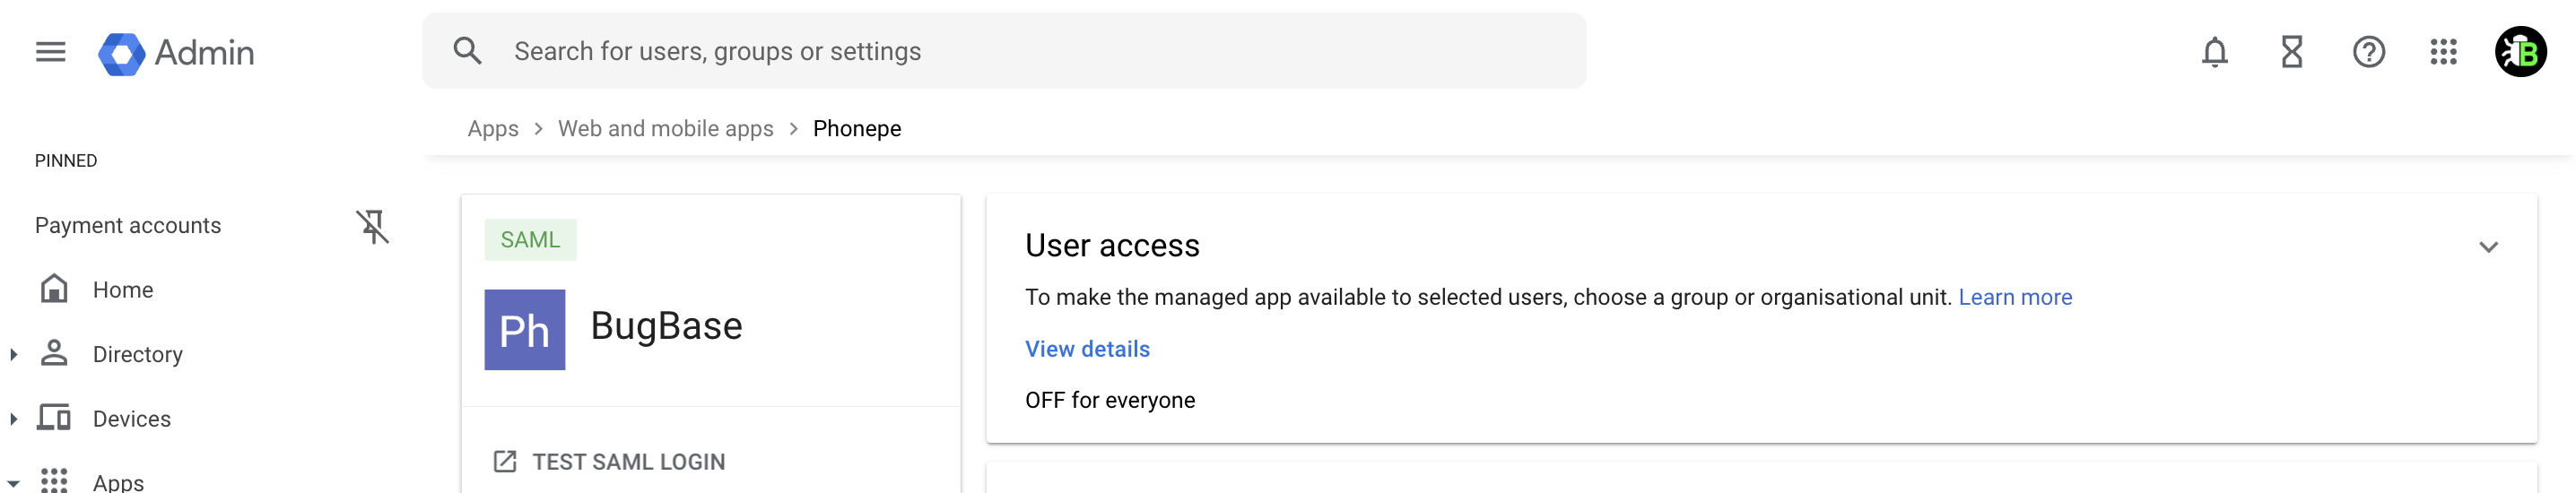Open the hourglass tasks icon

[x=2291, y=52]
